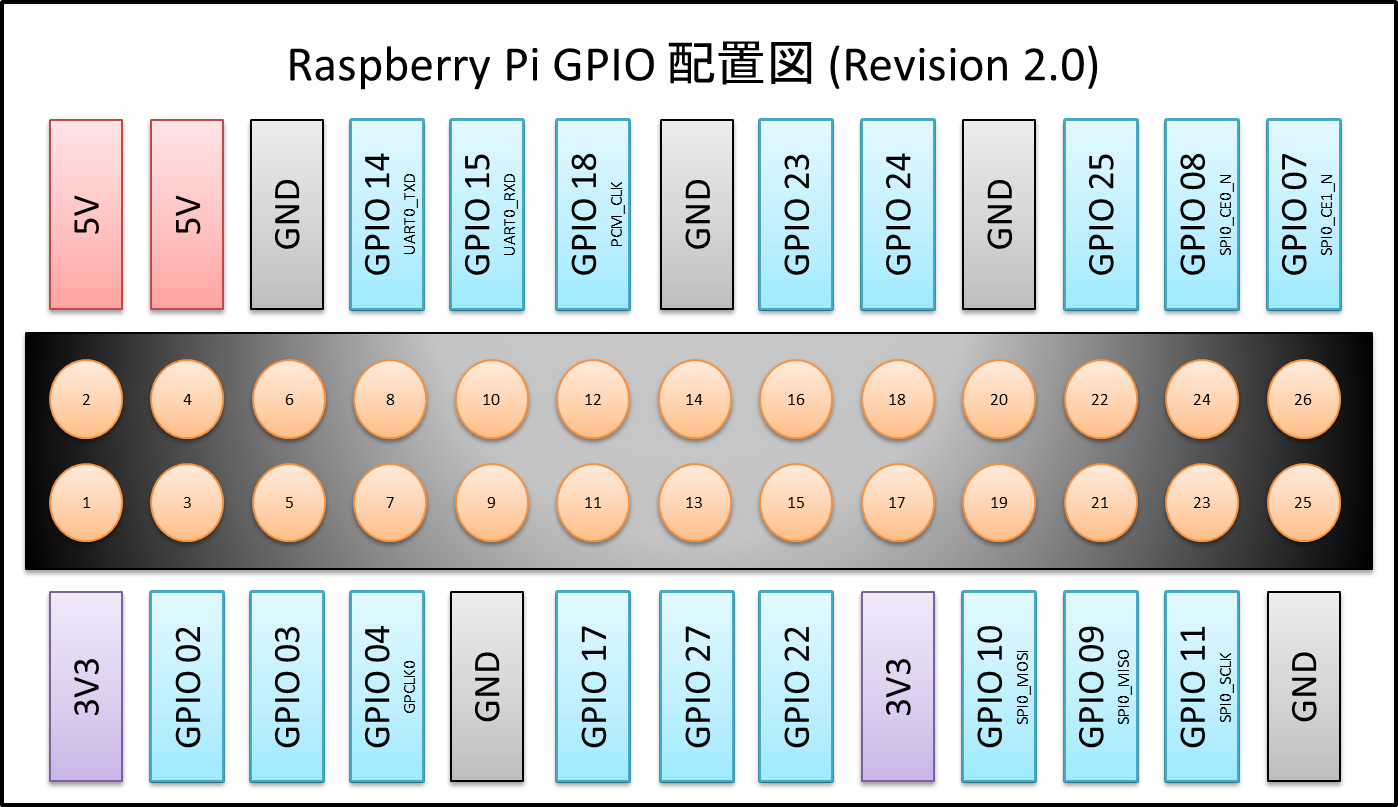Click pin circle number 21

[1100, 503]
